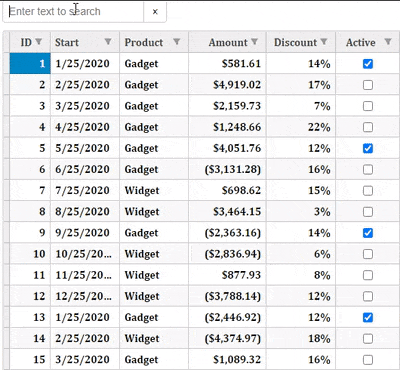Check Active checkbox in row 12
Image resolution: width=400 pixels, height=370 pixels.
click(x=368, y=296)
